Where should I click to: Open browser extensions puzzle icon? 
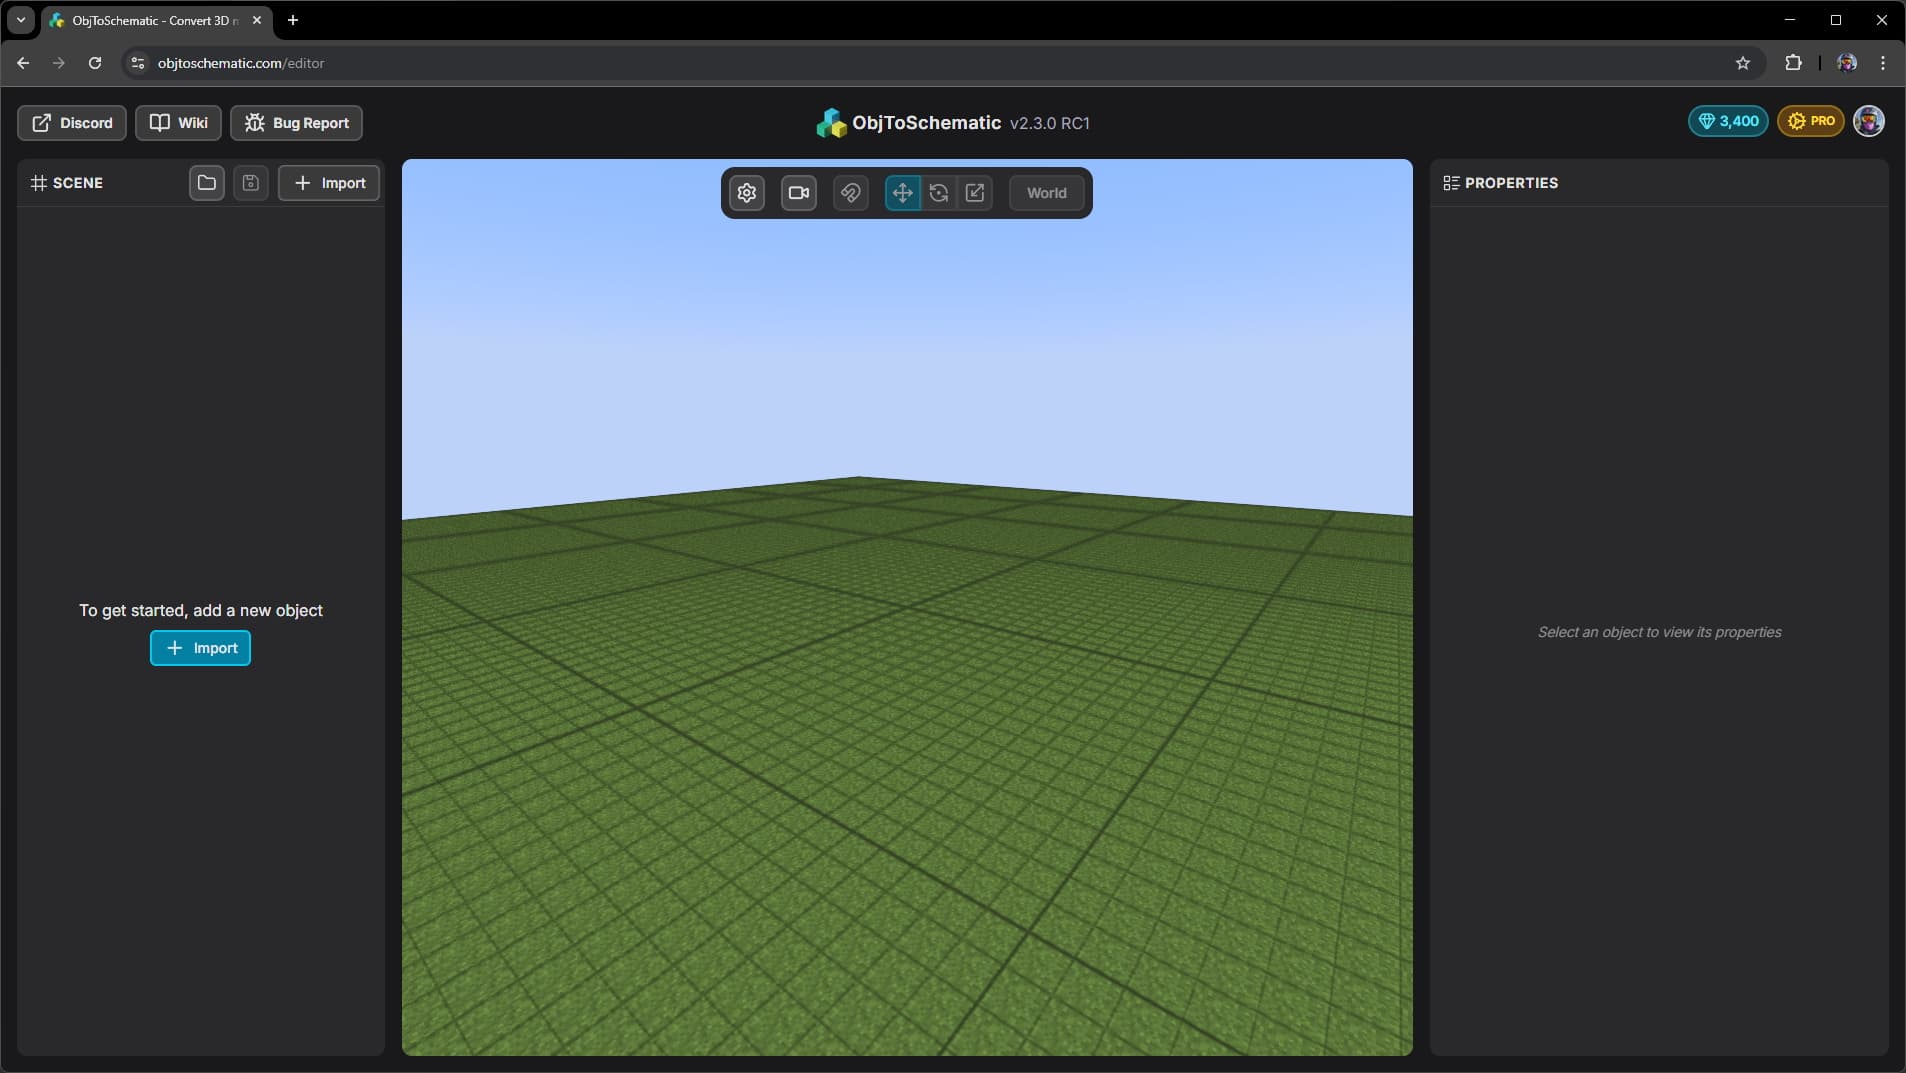tap(1793, 63)
